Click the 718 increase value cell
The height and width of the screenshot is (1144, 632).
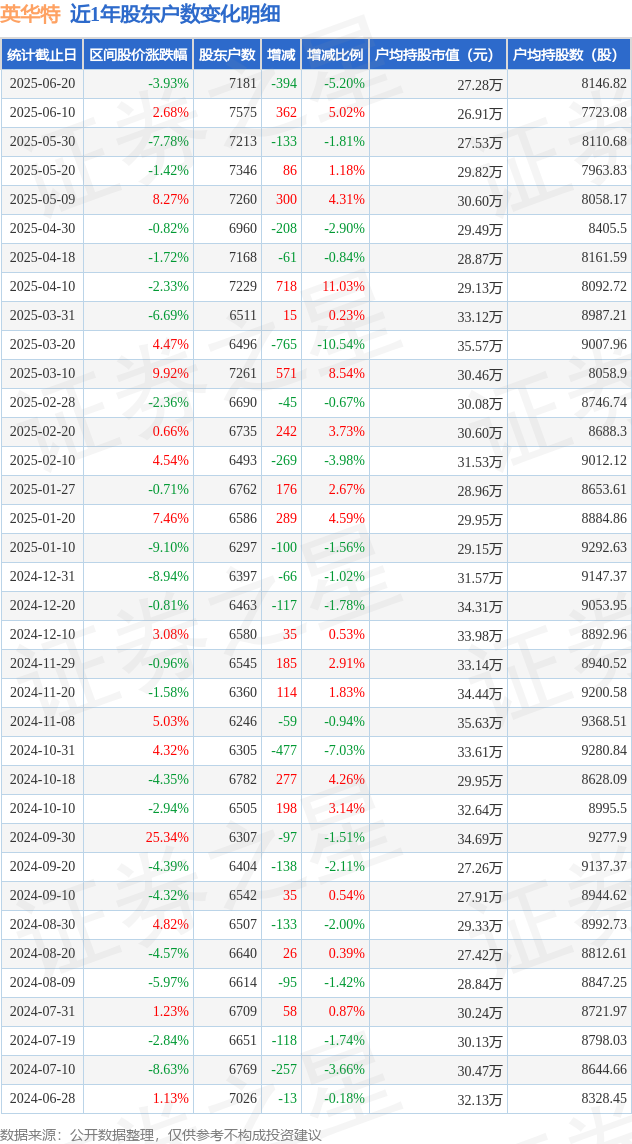pos(285,286)
